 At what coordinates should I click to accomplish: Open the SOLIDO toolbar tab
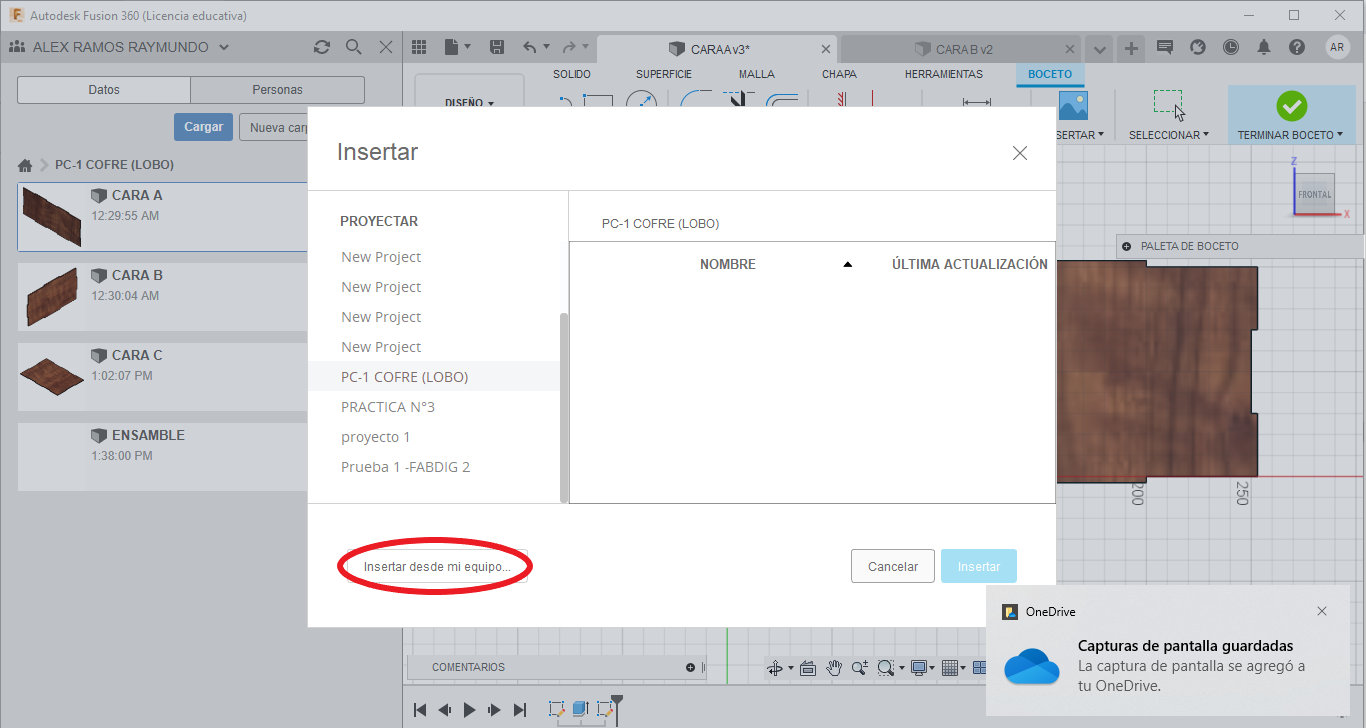572,74
